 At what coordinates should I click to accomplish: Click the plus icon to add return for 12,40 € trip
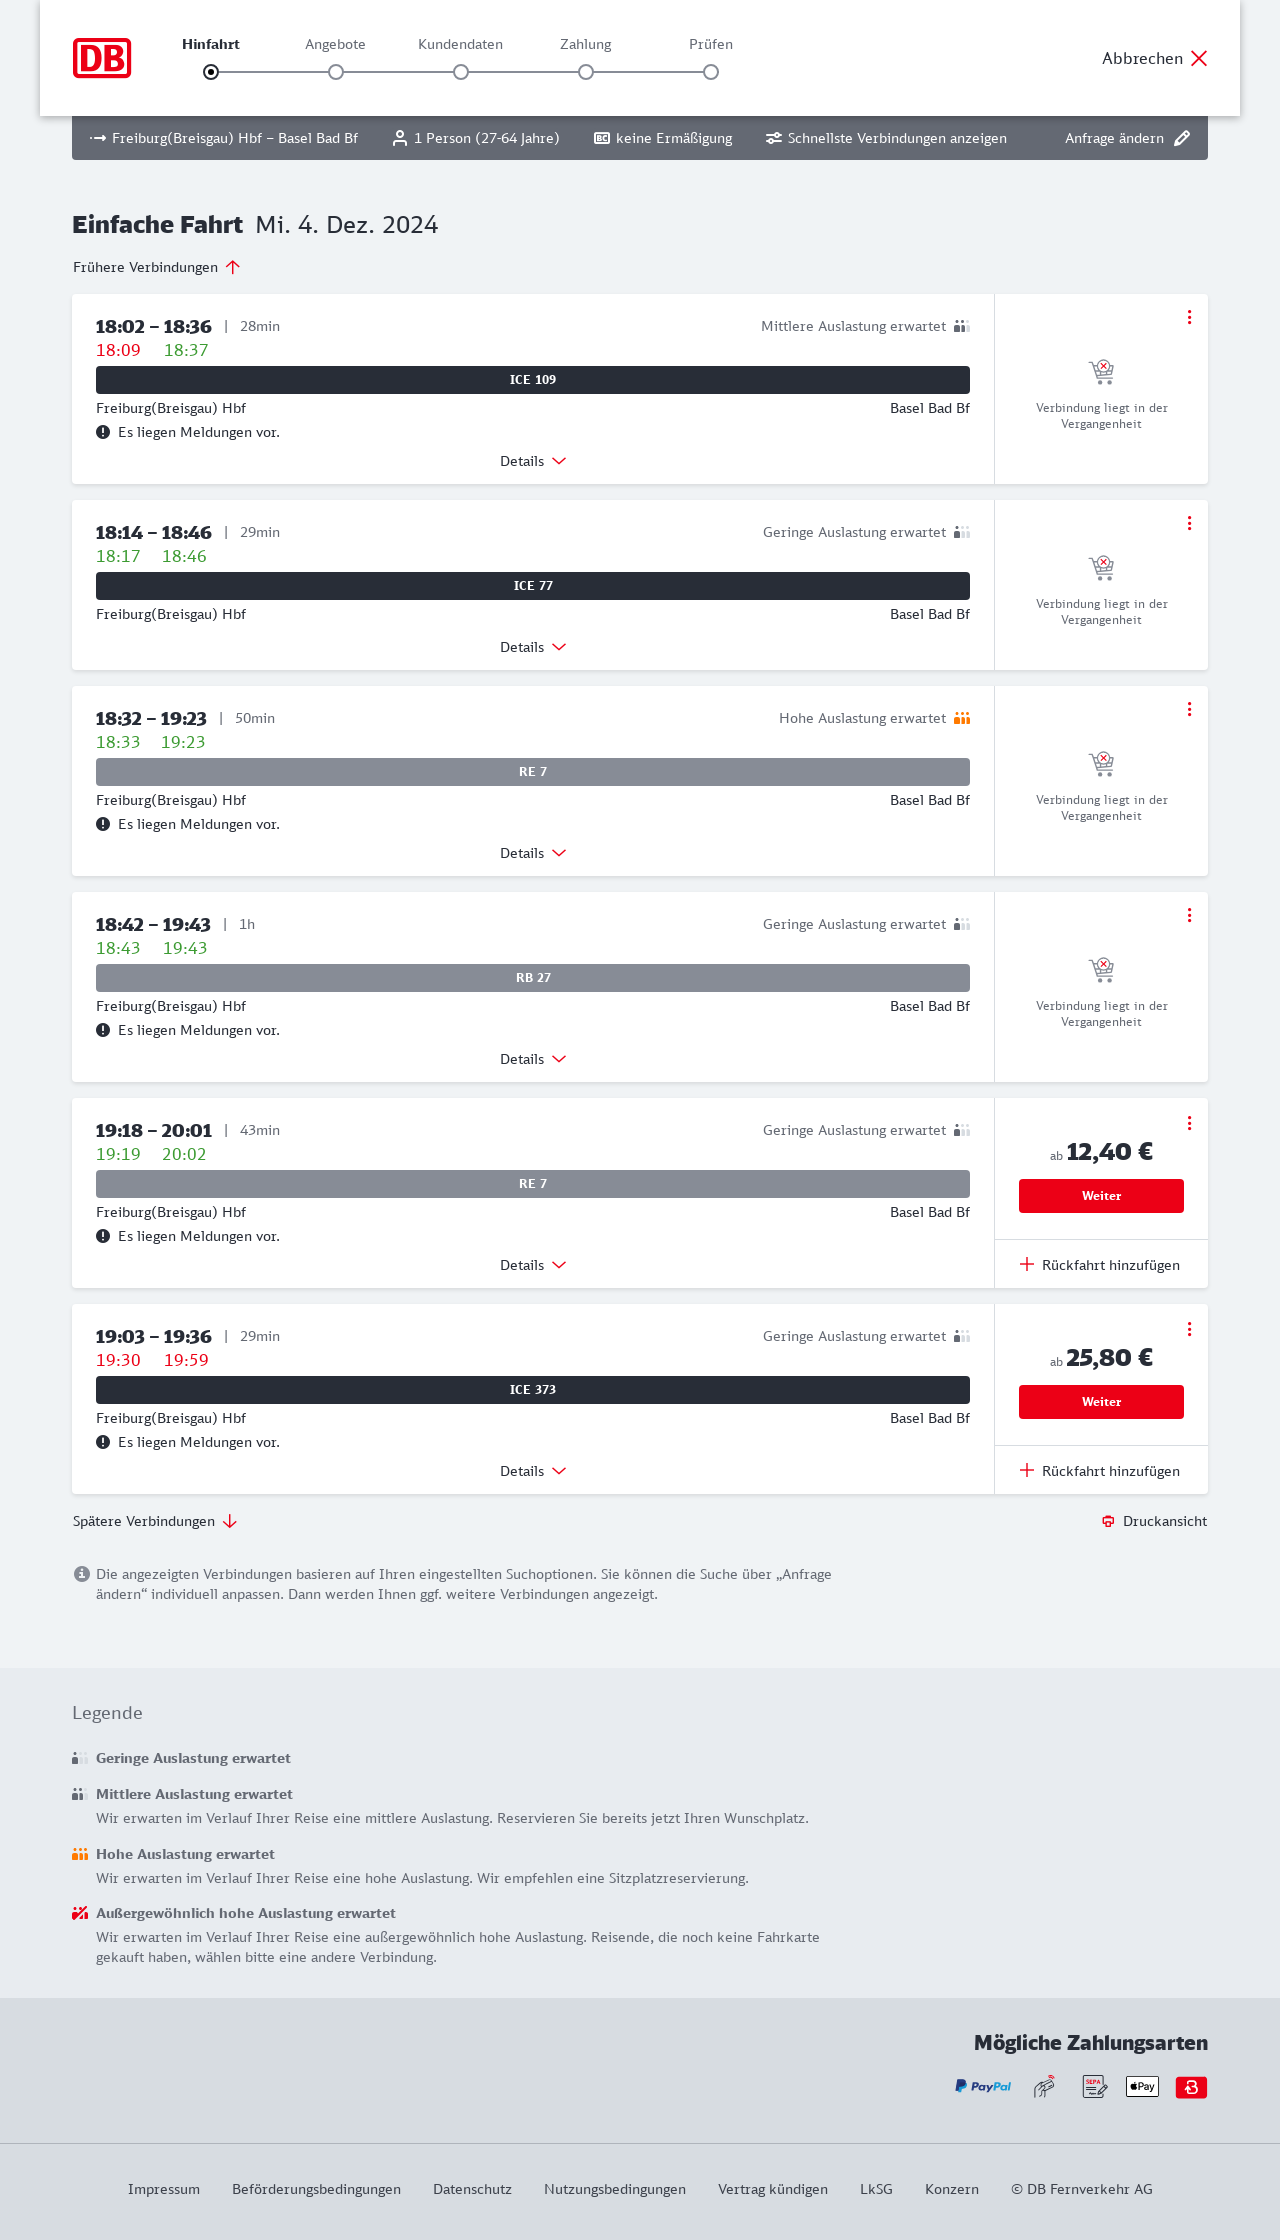point(1027,1265)
